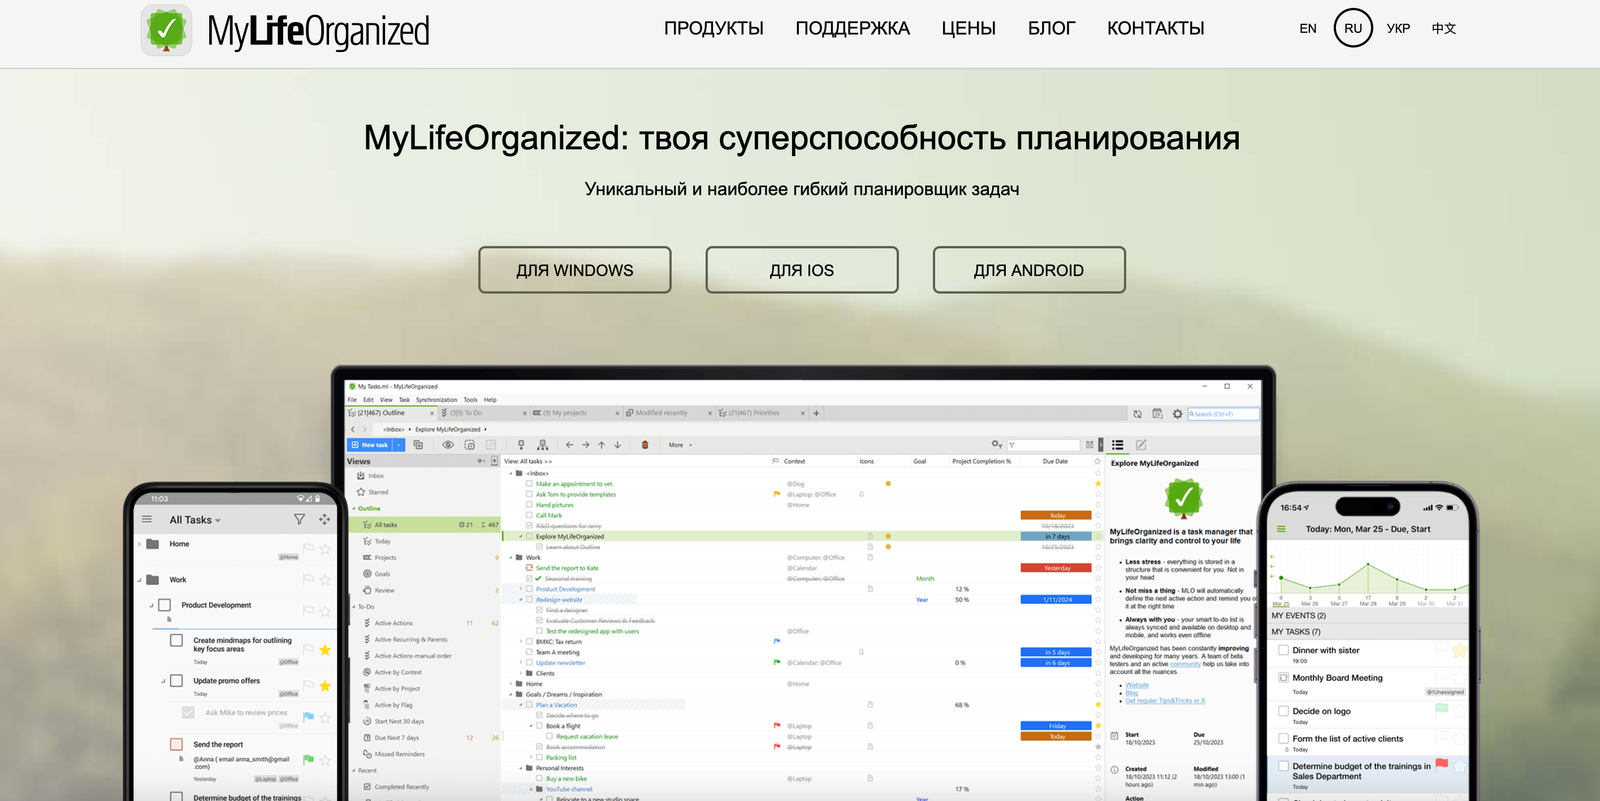
Task: Switch site language to 中文
Action: point(1444,29)
